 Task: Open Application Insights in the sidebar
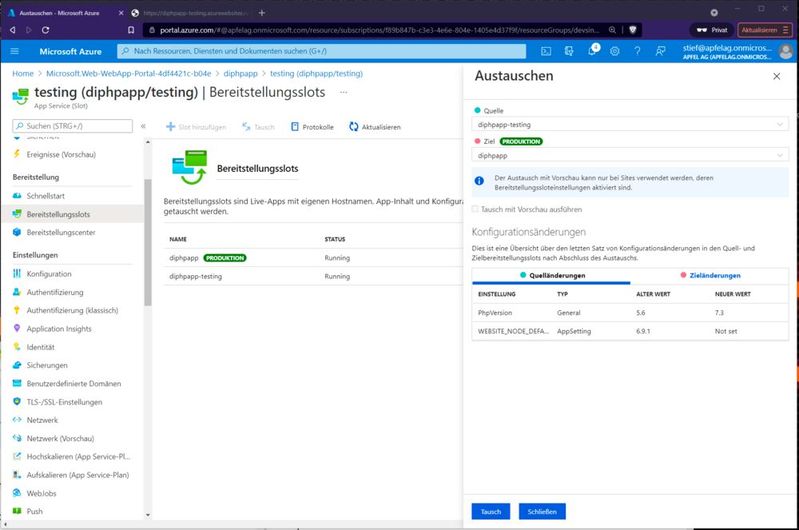pyautogui.click(x=59, y=329)
